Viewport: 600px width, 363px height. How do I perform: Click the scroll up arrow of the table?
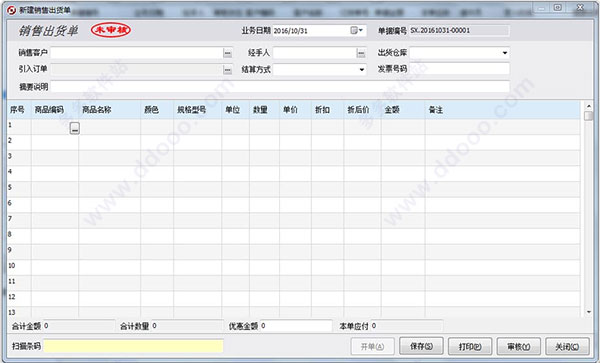coord(589,106)
